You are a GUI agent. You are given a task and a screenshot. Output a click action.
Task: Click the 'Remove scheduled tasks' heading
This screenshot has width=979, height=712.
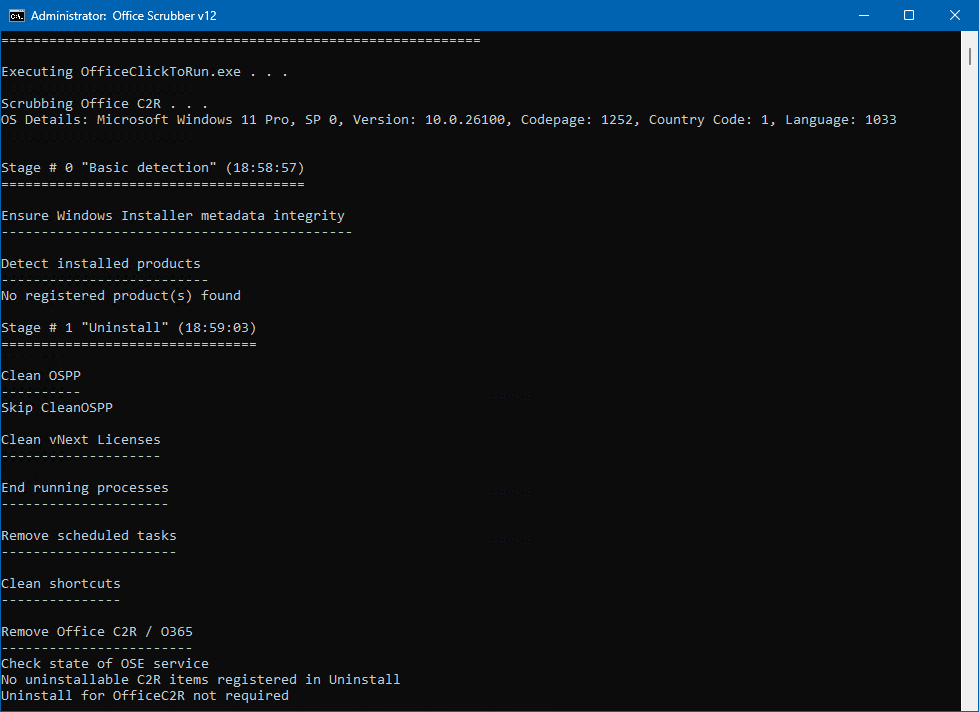coord(89,536)
